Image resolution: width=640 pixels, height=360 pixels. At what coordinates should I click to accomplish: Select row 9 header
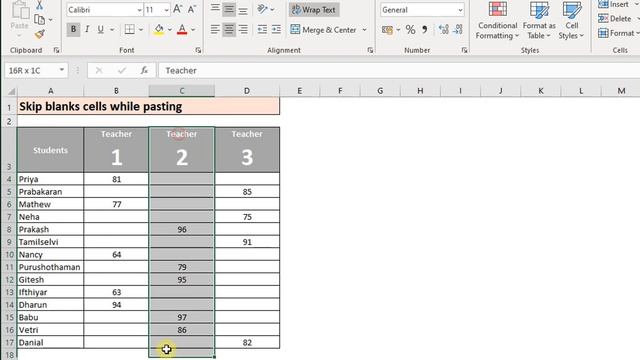click(x=9, y=242)
